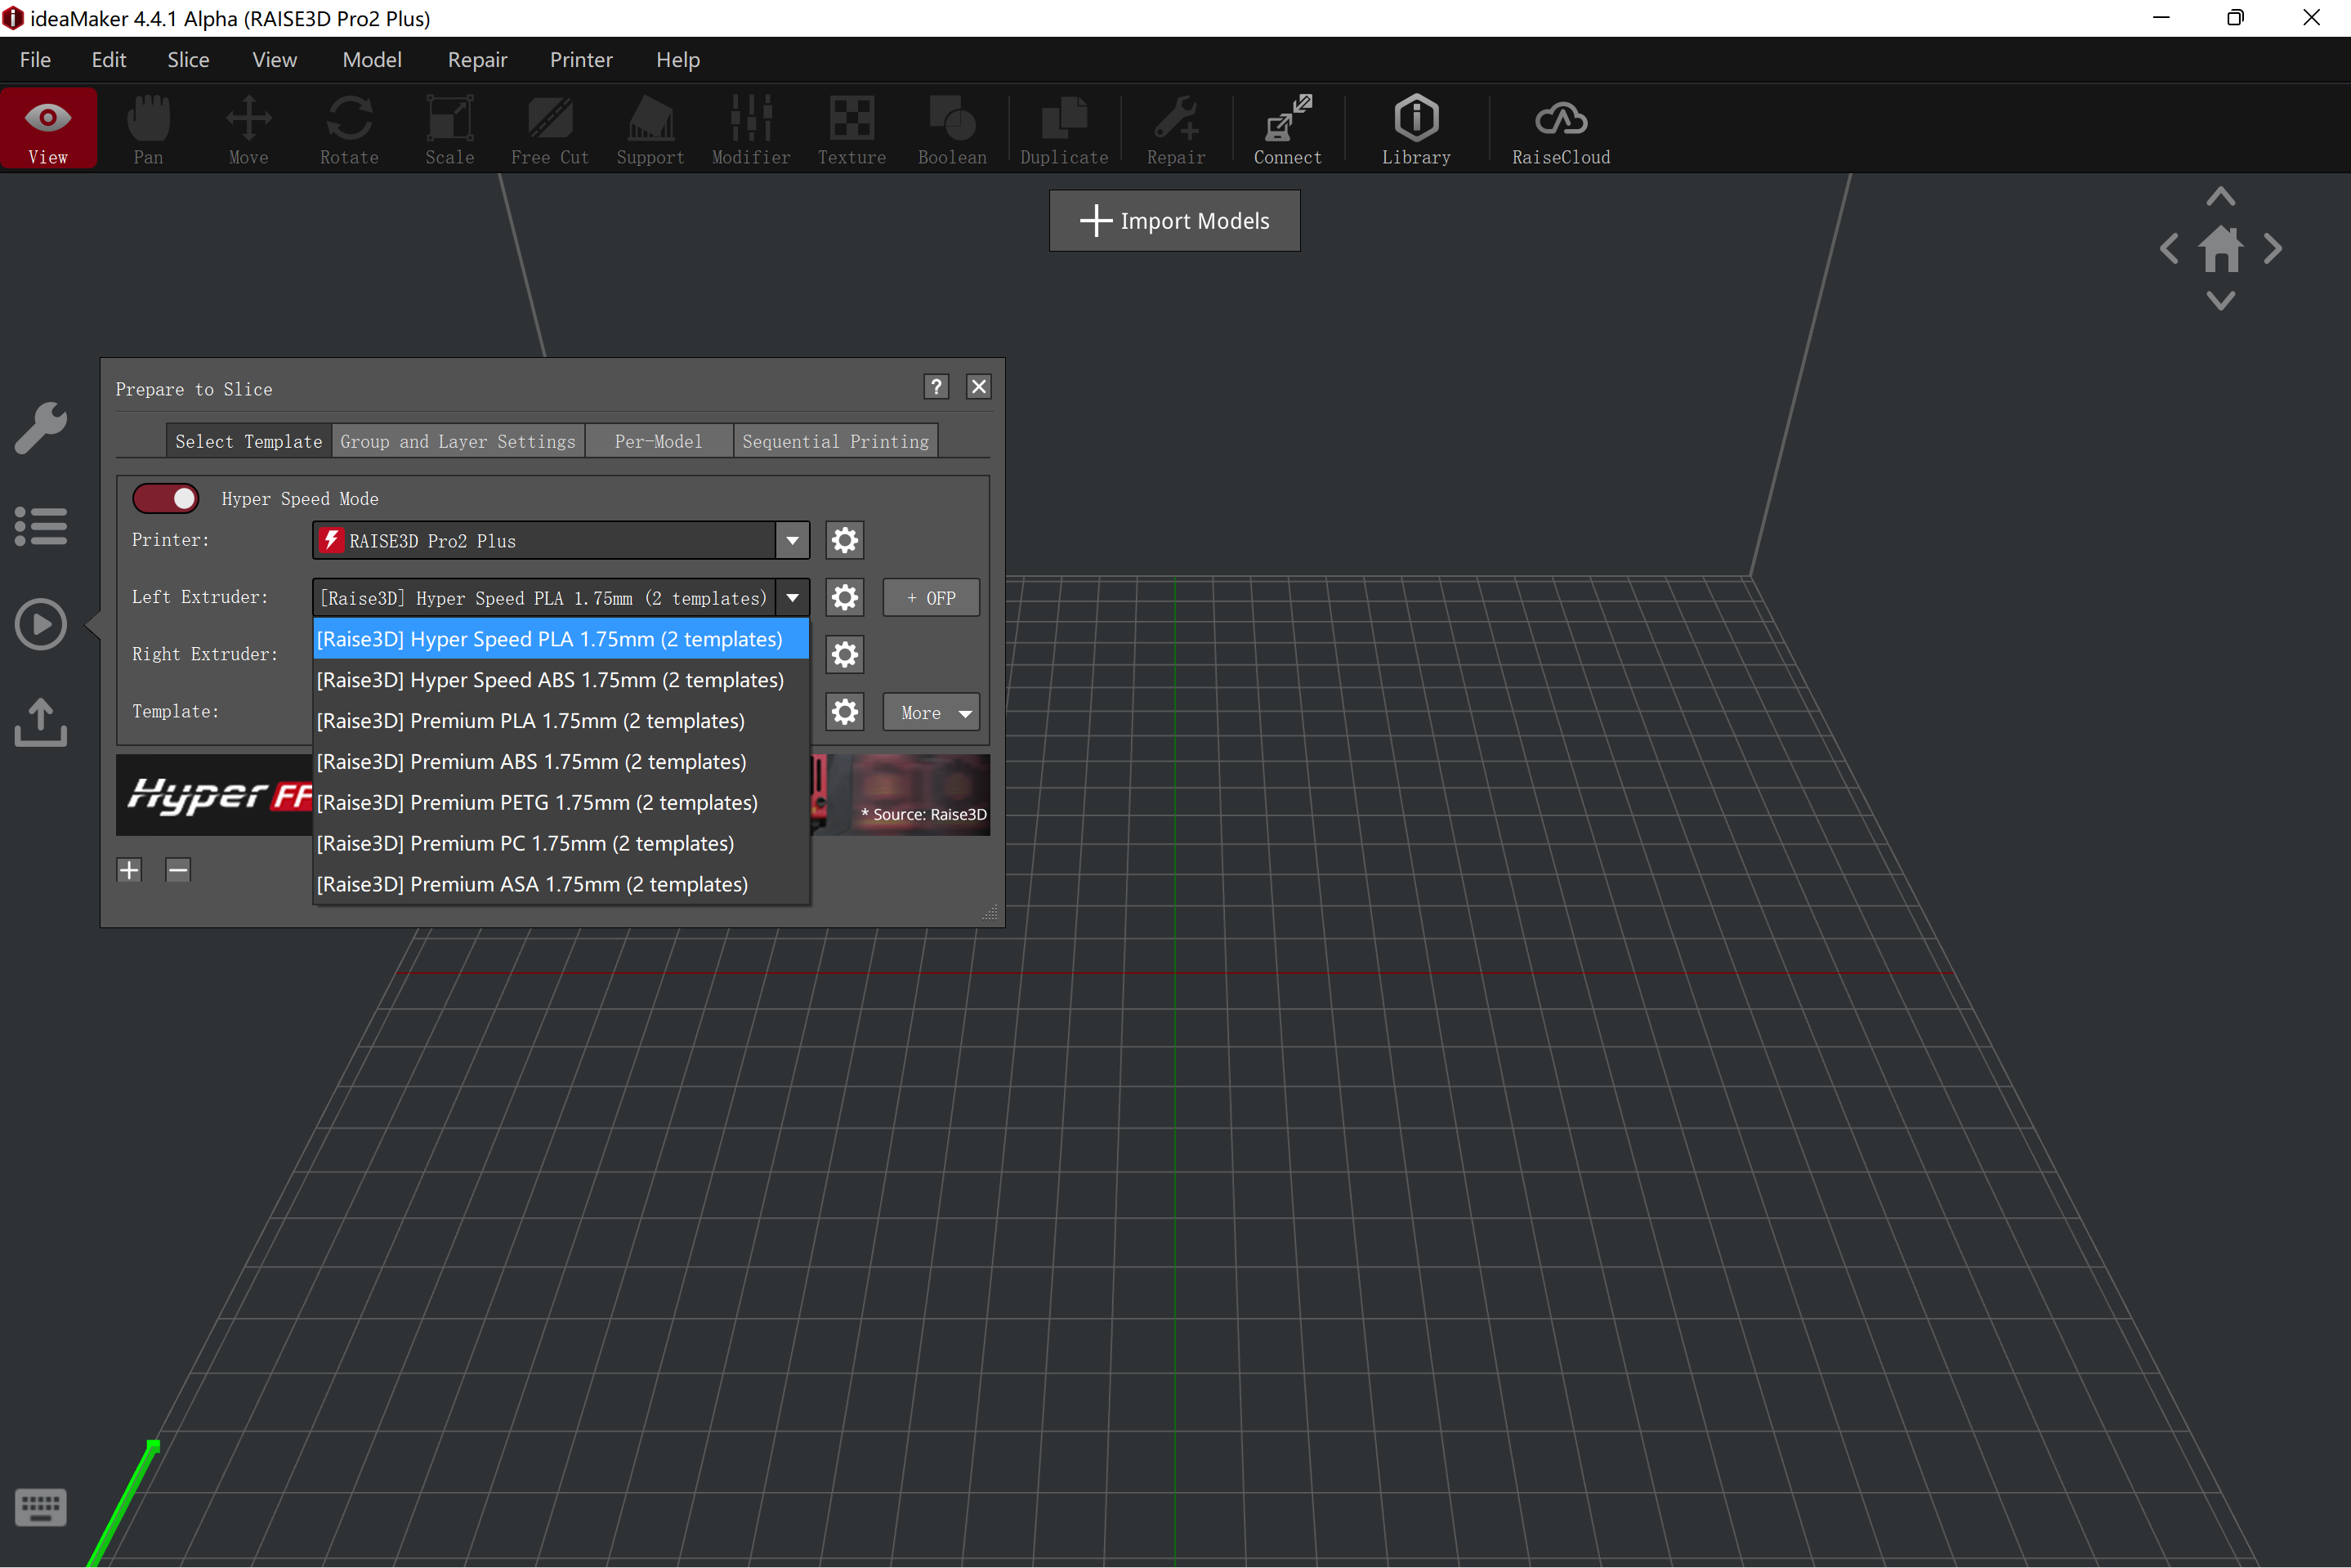Expand the Printer dropdown arrow
The image size is (2351, 1568).
792,540
